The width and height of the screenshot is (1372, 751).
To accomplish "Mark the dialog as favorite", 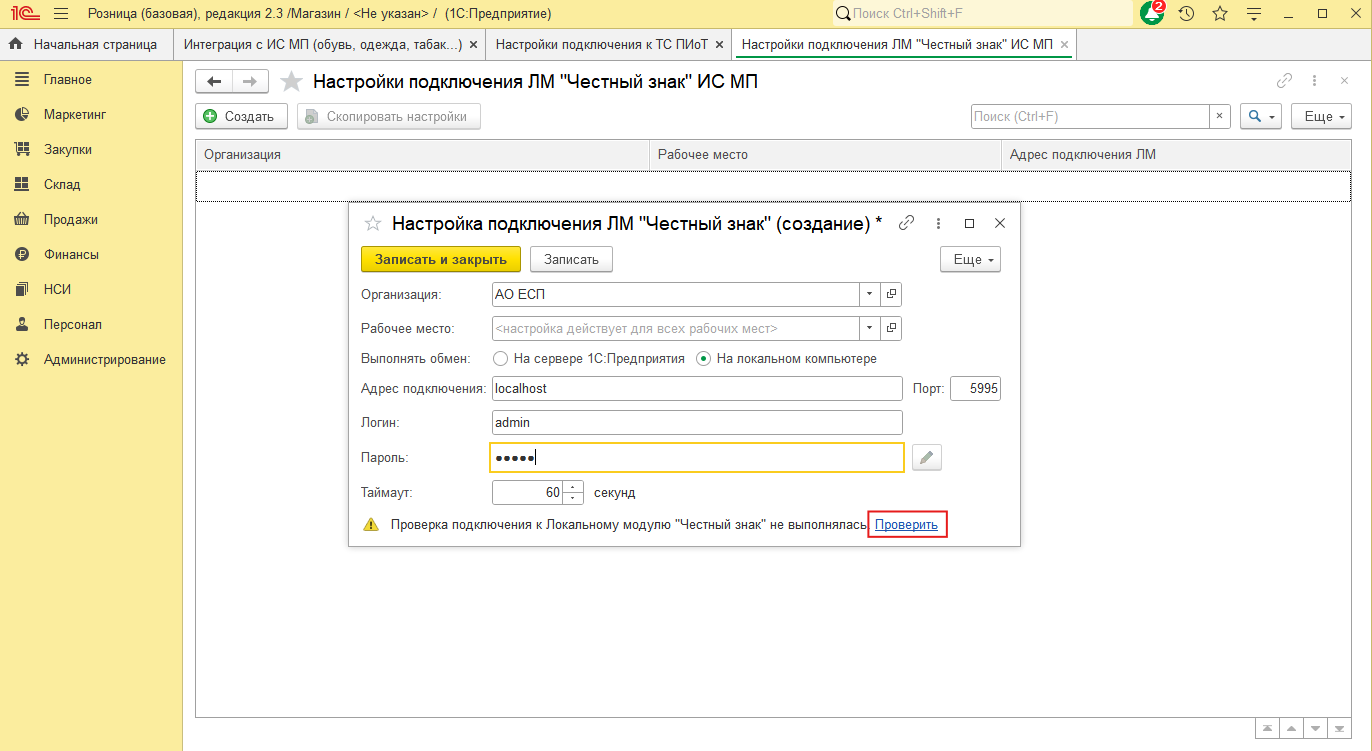I will pos(373,224).
